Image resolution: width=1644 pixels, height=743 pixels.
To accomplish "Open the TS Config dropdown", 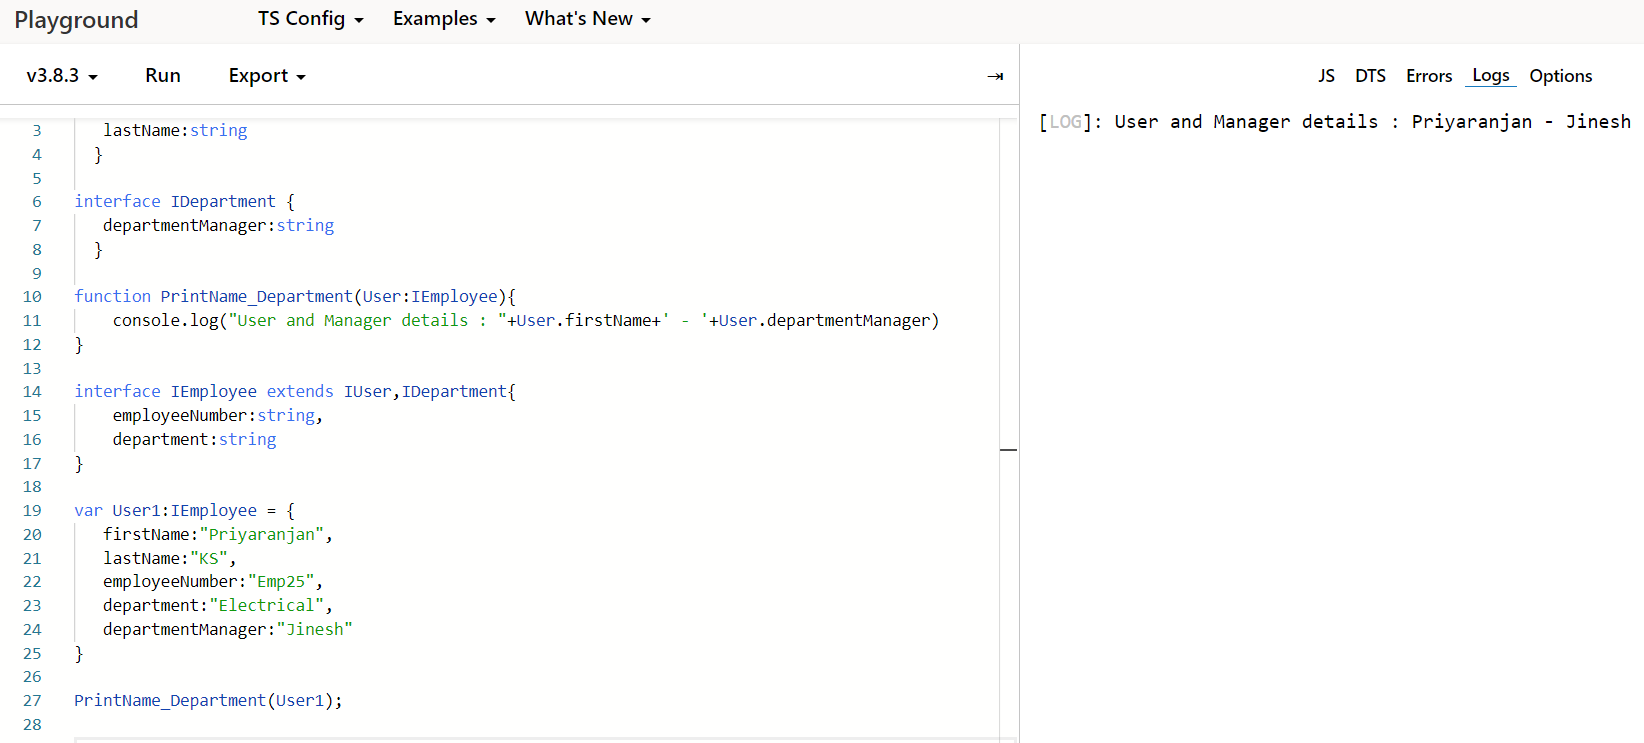I will [x=311, y=19].
